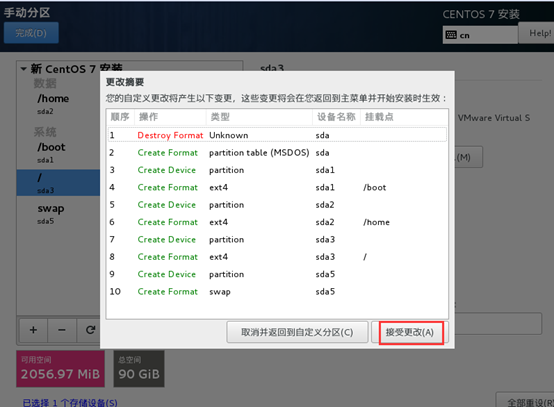Collapse the new CentOS 7 installation tree
Screen dimensions: 554x407
(x=24, y=69)
